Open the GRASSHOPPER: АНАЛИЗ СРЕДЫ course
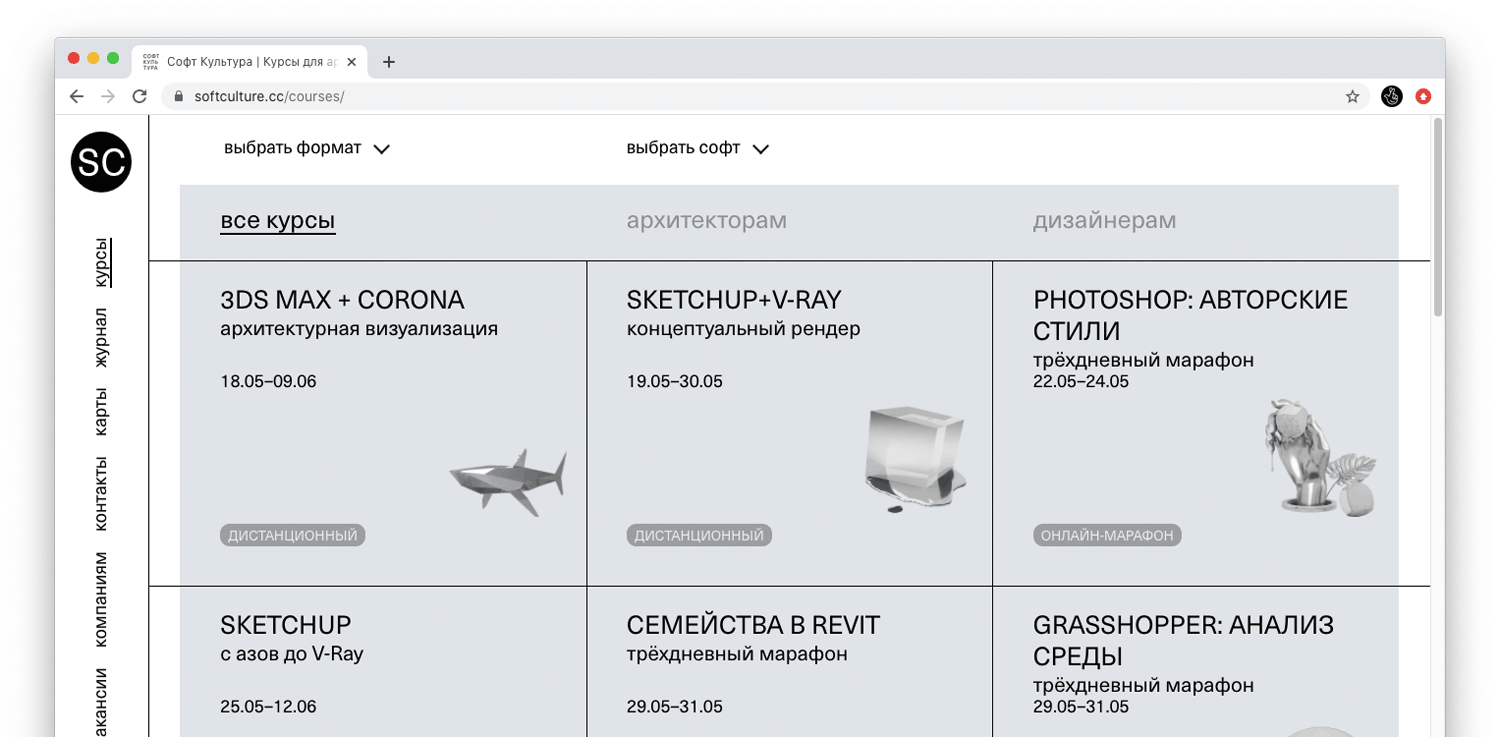 pos(1184,640)
